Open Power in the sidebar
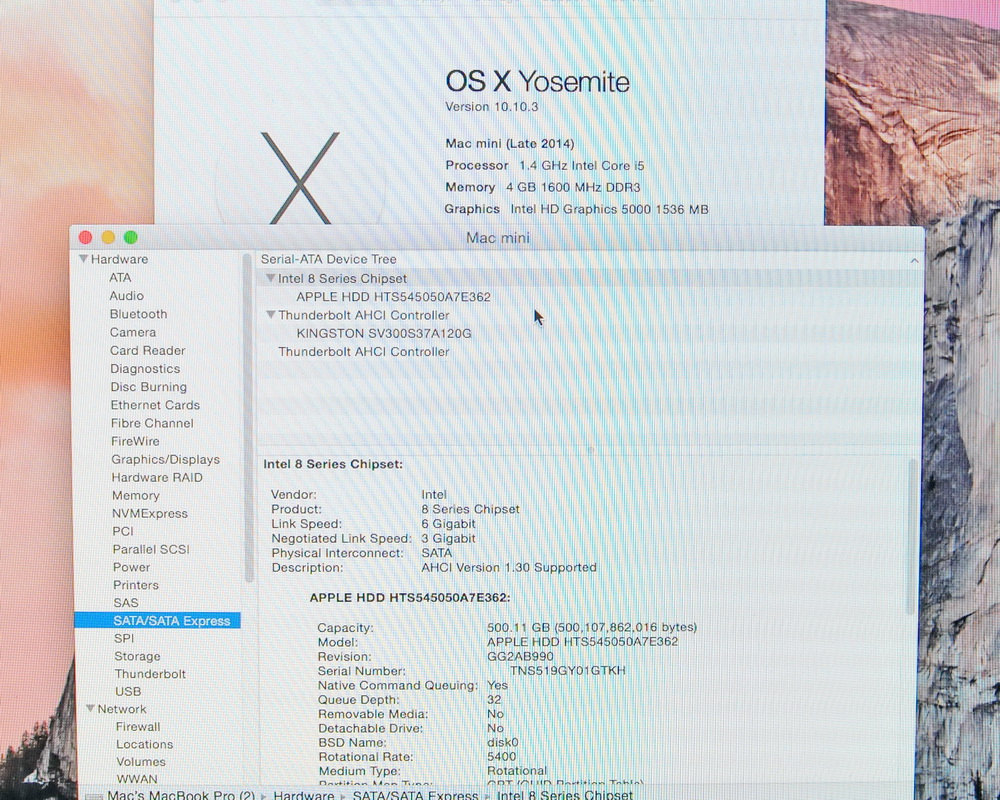The height and width of the screenshot is (800, 1000). click(131, 567)
